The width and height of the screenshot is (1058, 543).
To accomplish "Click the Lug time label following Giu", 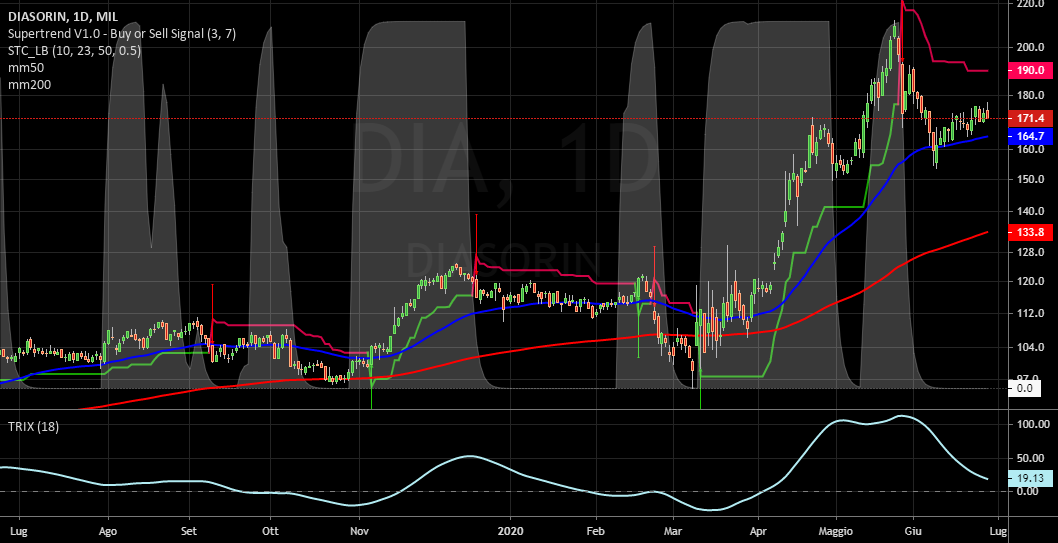I will coord(999,531).
